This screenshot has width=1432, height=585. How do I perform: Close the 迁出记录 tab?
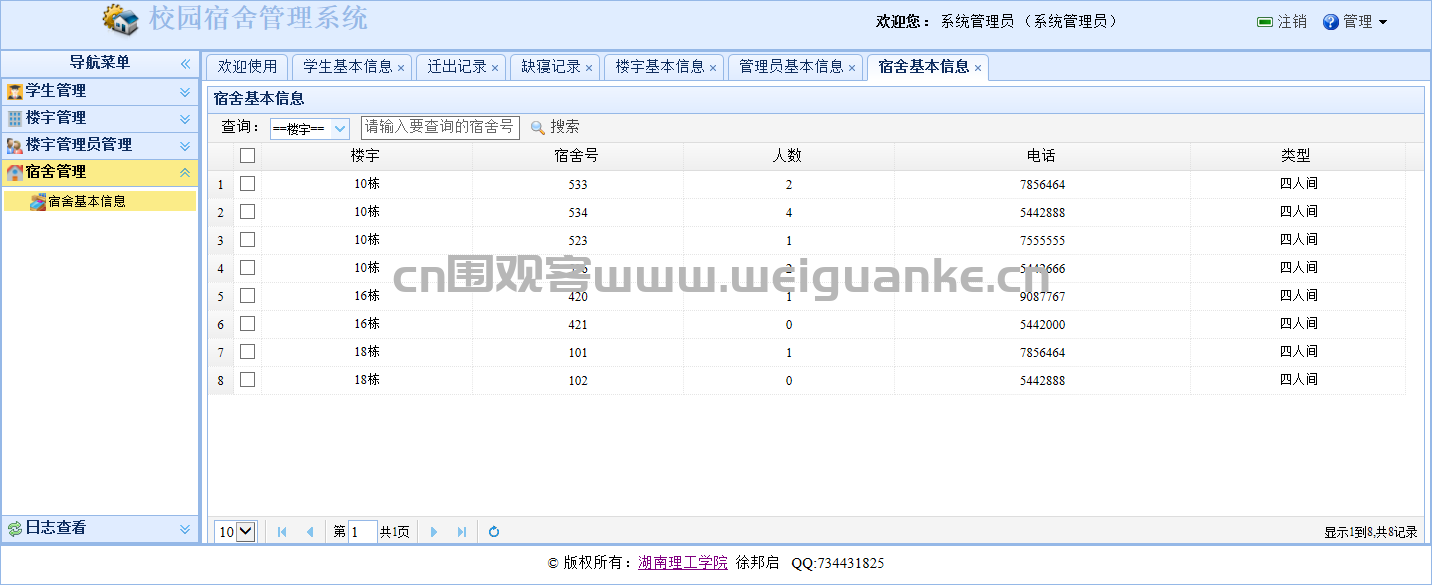(x=495, y=68)
